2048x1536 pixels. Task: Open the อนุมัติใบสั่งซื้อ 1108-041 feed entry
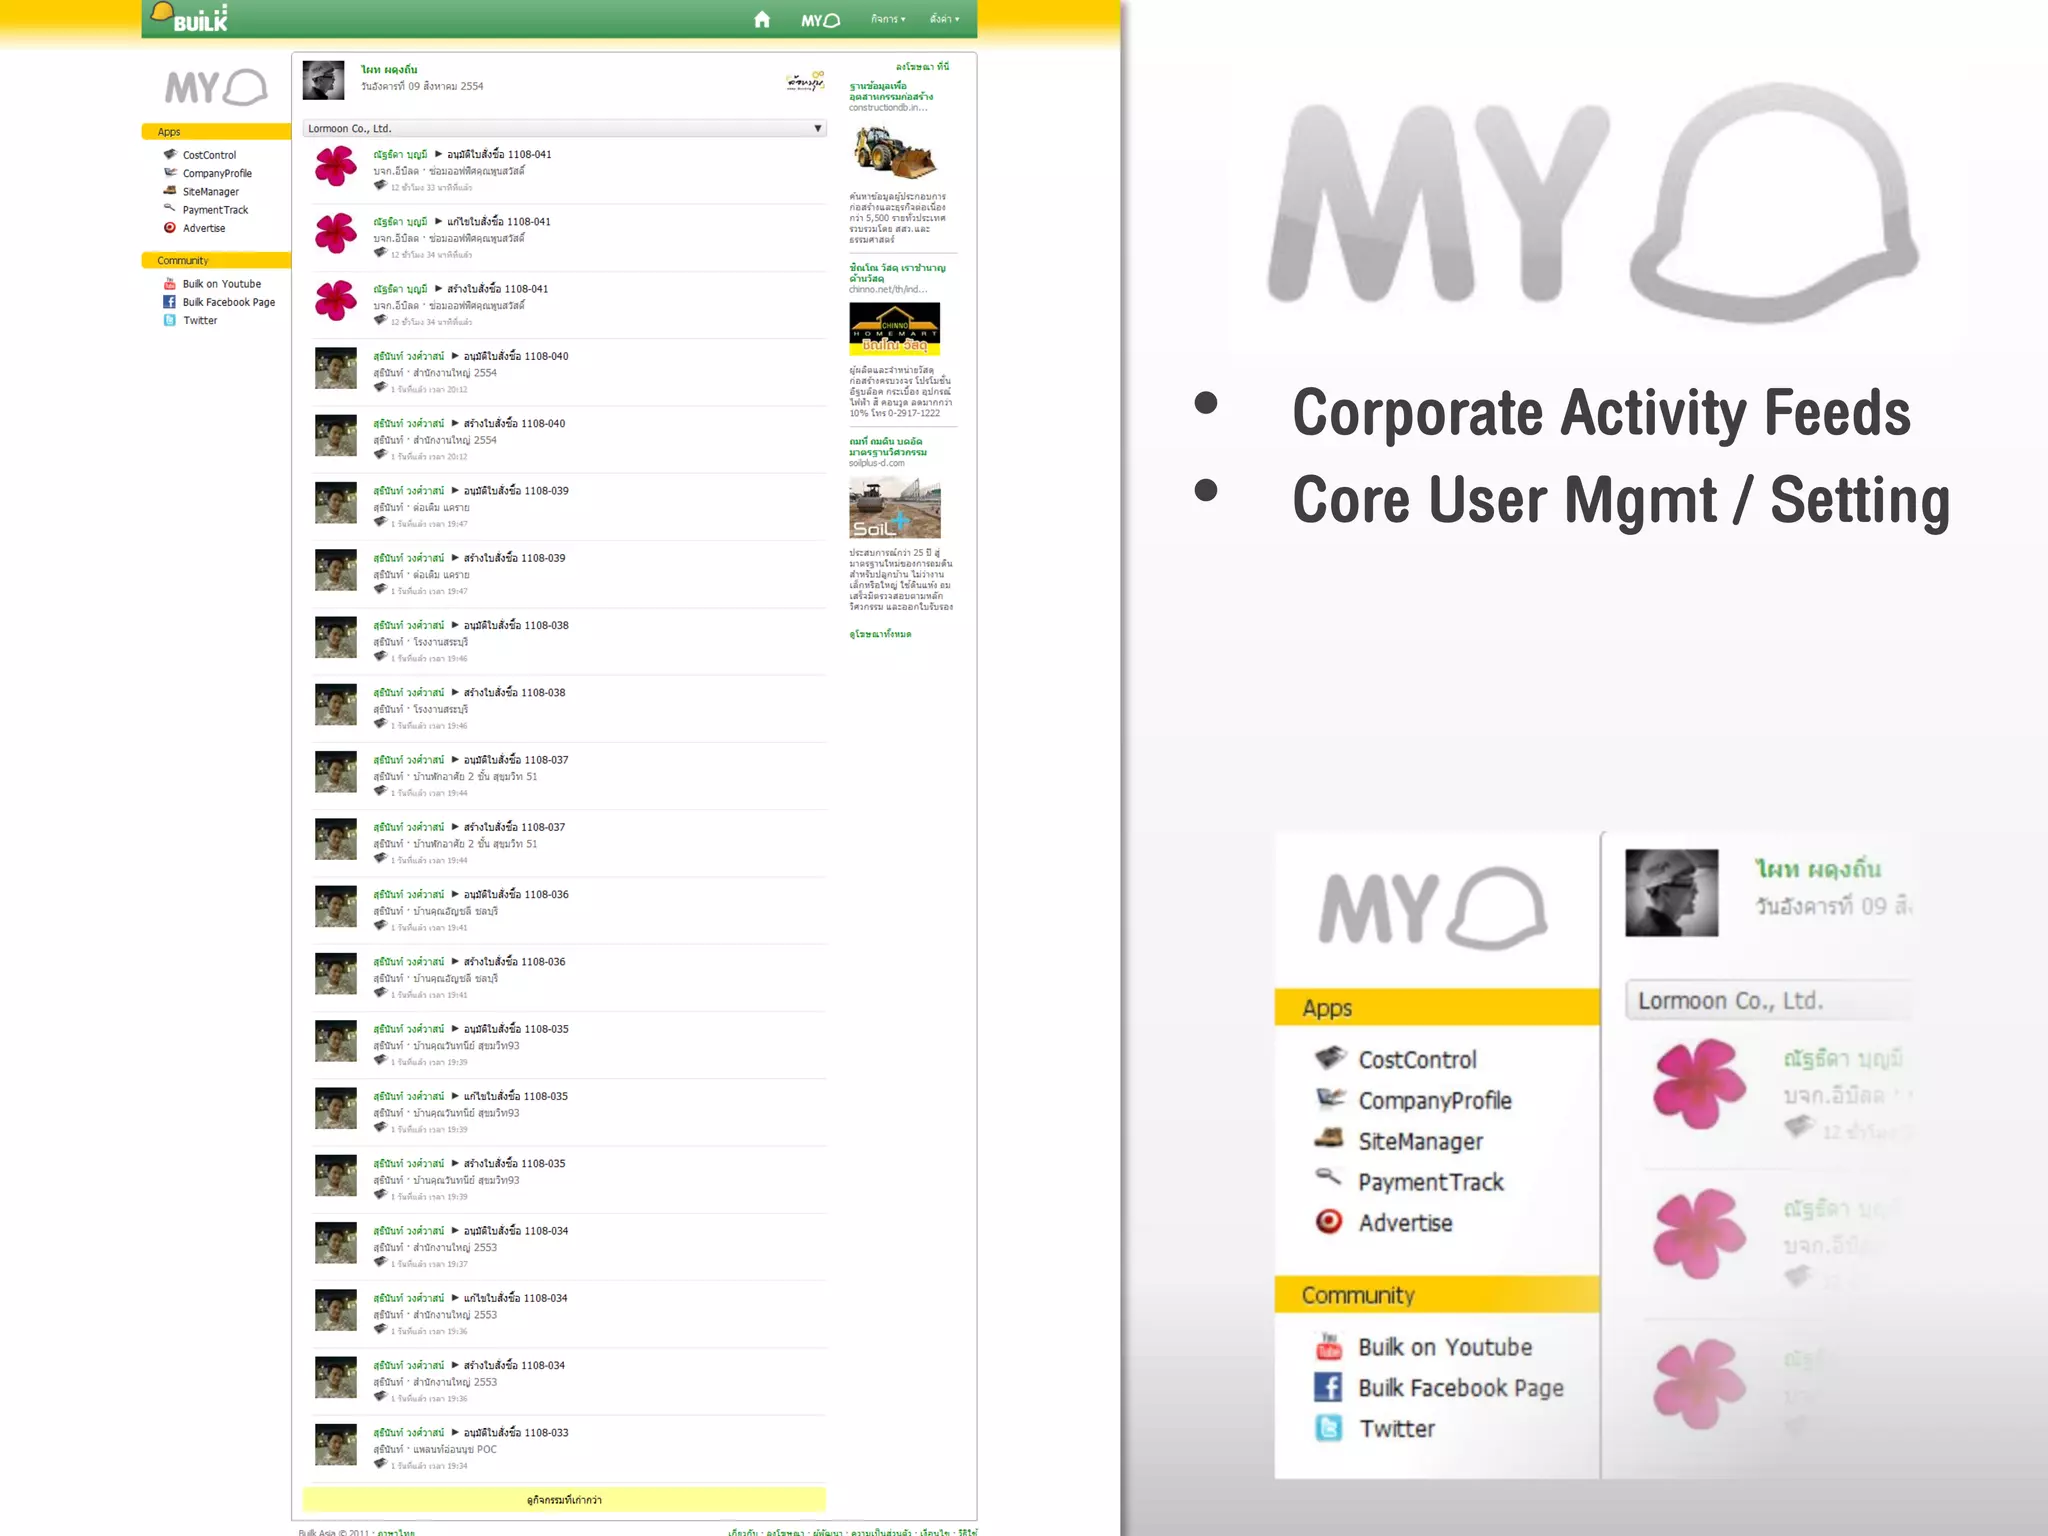499,154
